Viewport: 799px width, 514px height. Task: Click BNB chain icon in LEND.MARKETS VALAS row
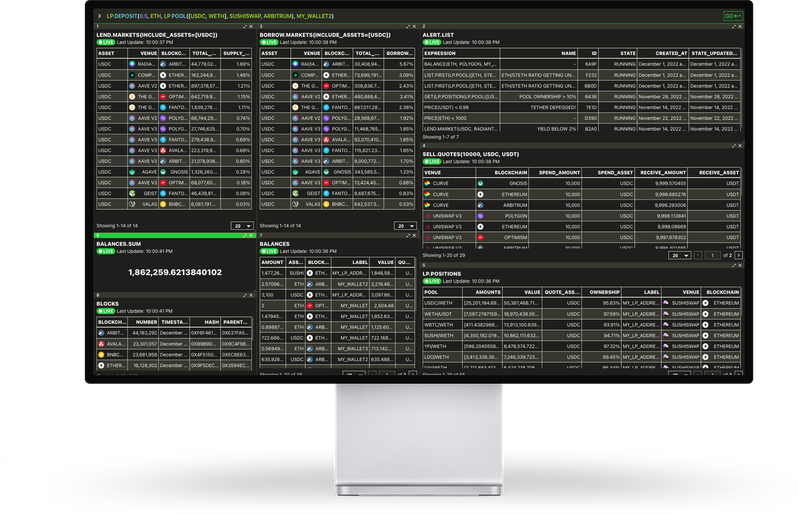click(x=163, y=204)
